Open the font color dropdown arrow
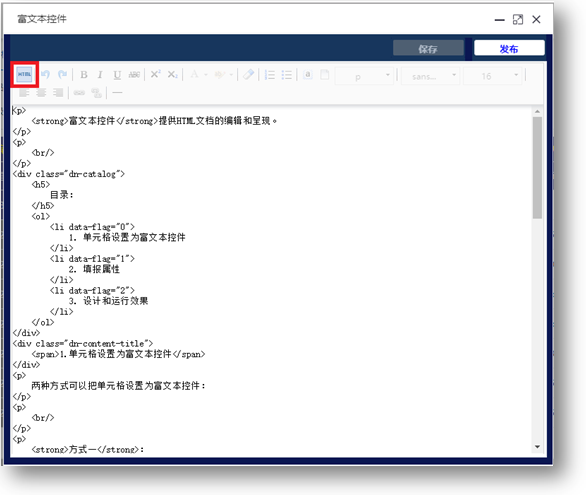The height and width of the screenshot is (495, 586). (x=206, y=75)
